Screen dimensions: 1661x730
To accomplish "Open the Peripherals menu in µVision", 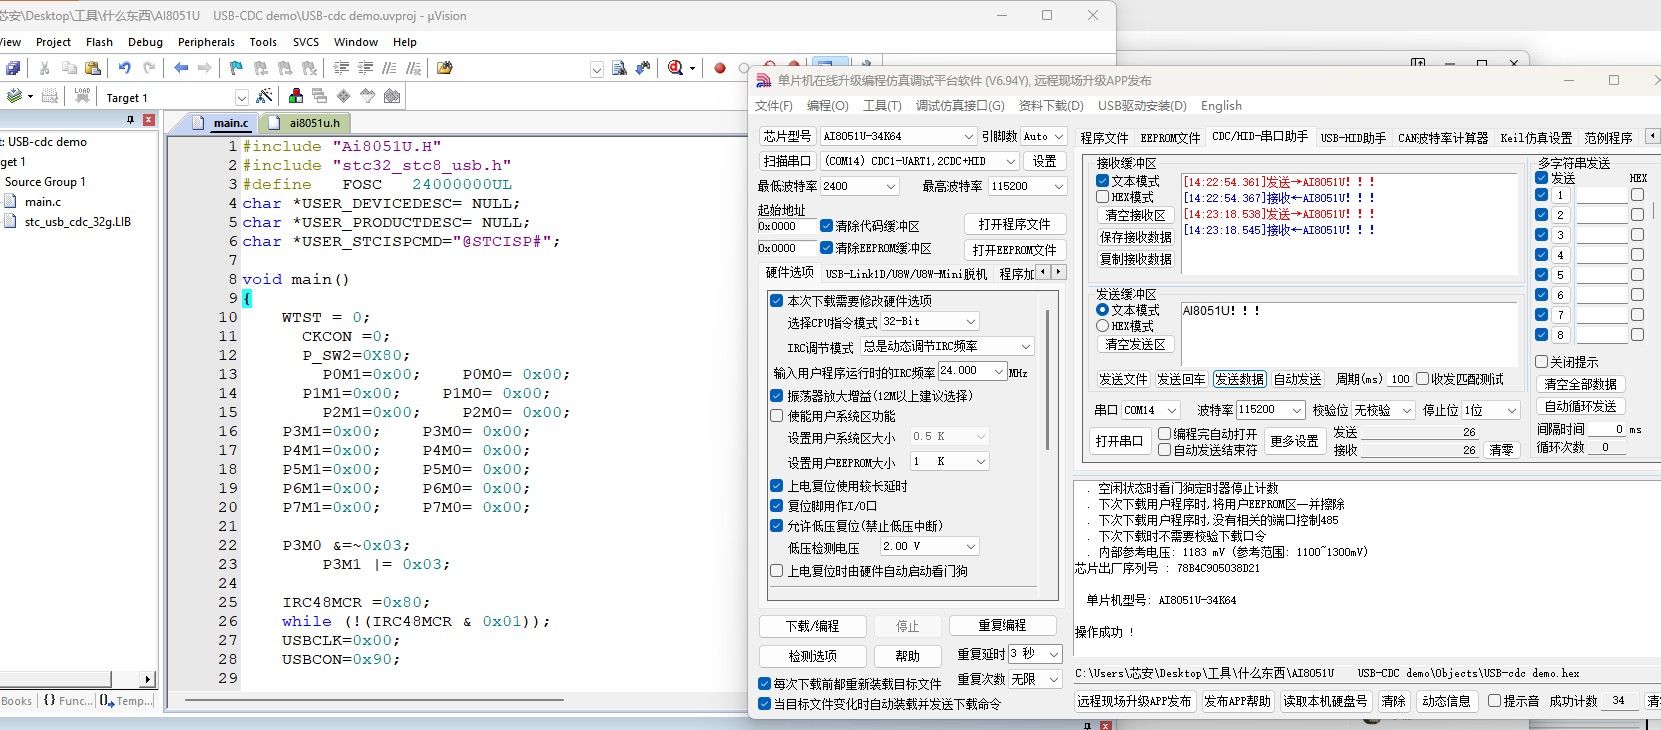I will tap(206, 42).
